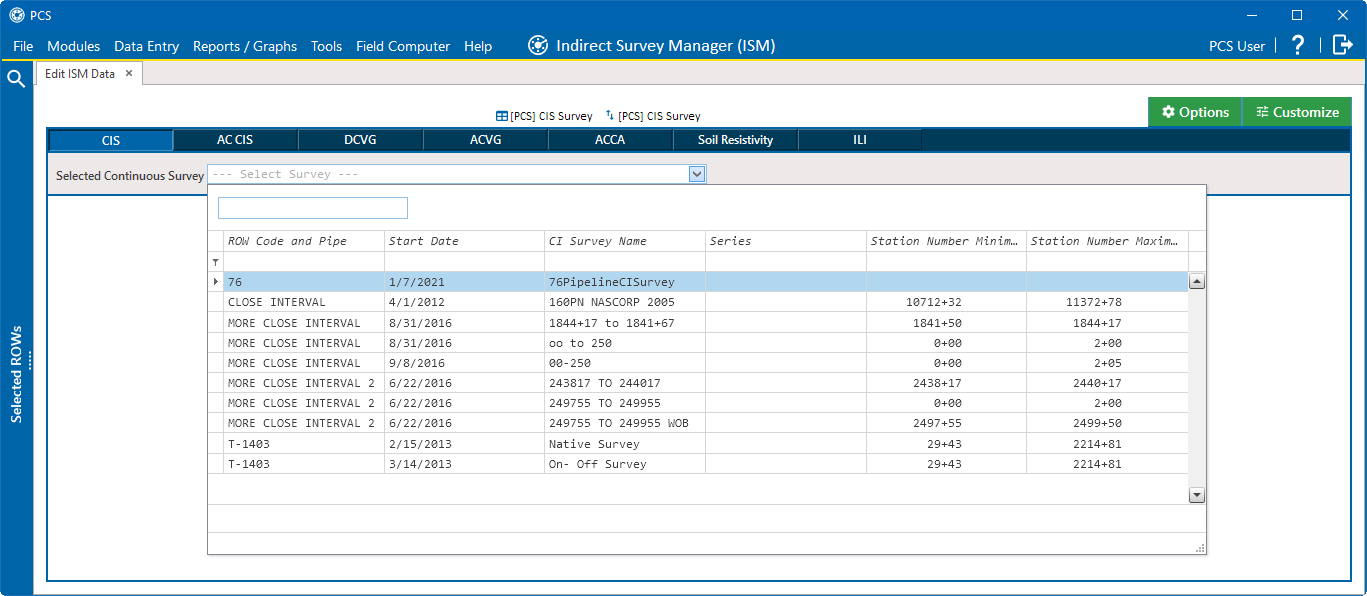Click the 2499+50 station maximum cell
The height and width of the screenshot is (596, 1367).
pos(1107,423)
